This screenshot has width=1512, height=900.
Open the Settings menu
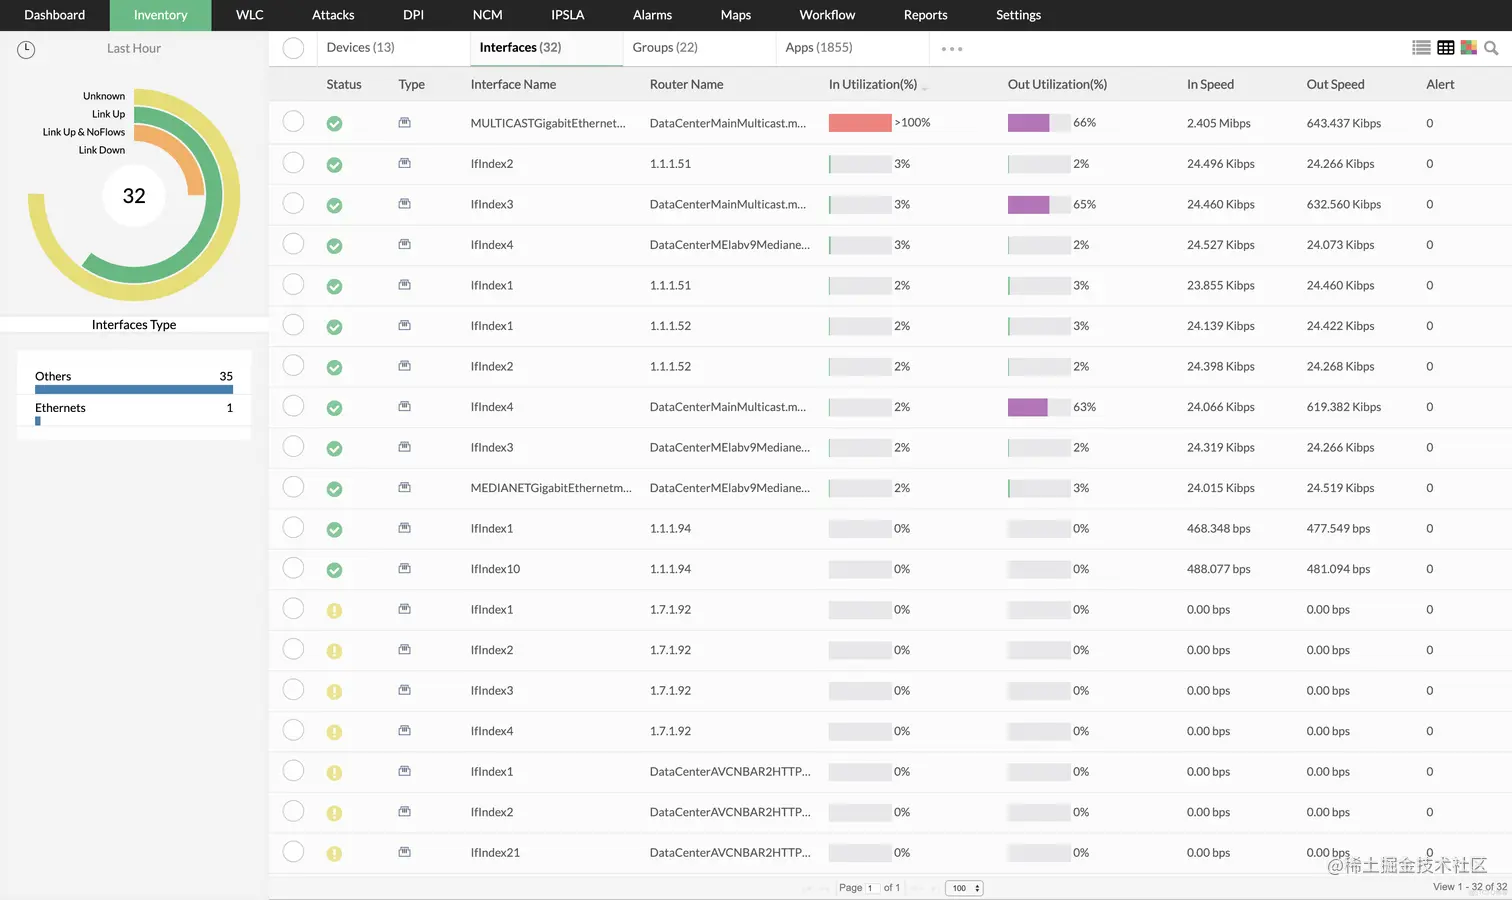click(1018, 15)
